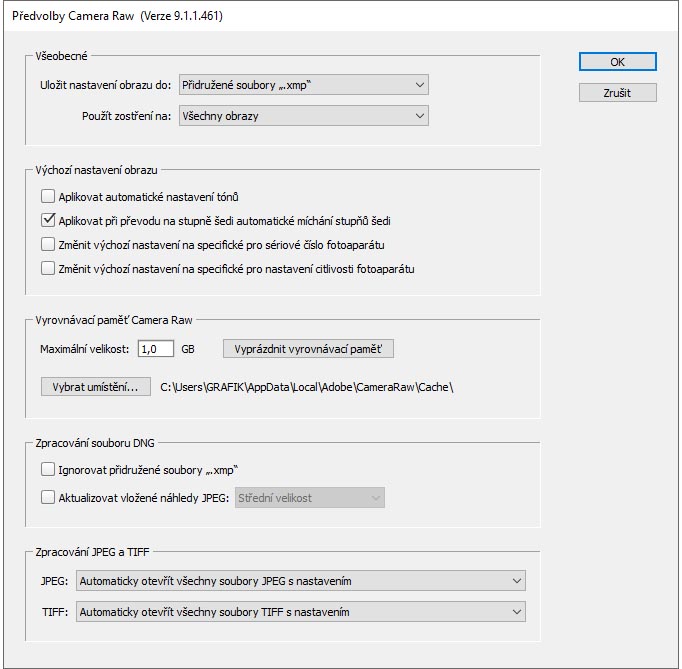Click the OK button
The width and height of the screenshot is (682, 669).
tap(617, 62)
